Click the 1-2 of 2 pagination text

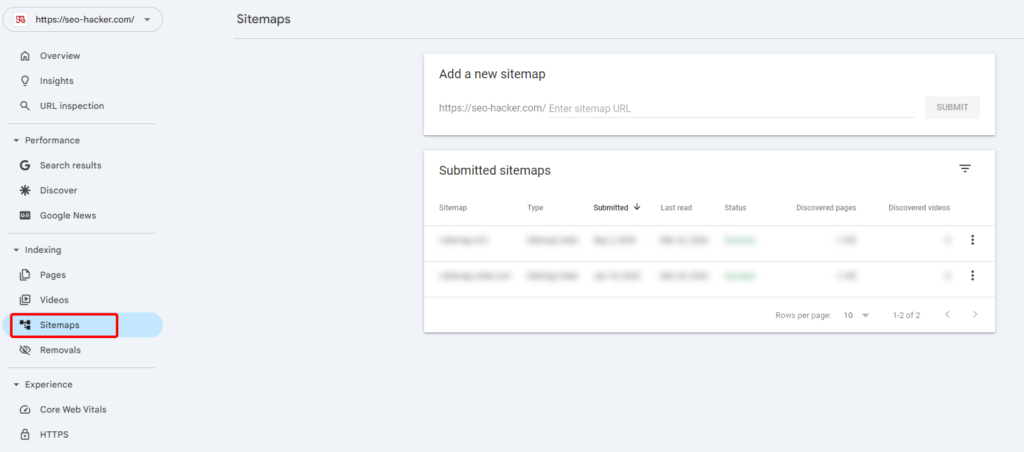click(x=906, y=315)
